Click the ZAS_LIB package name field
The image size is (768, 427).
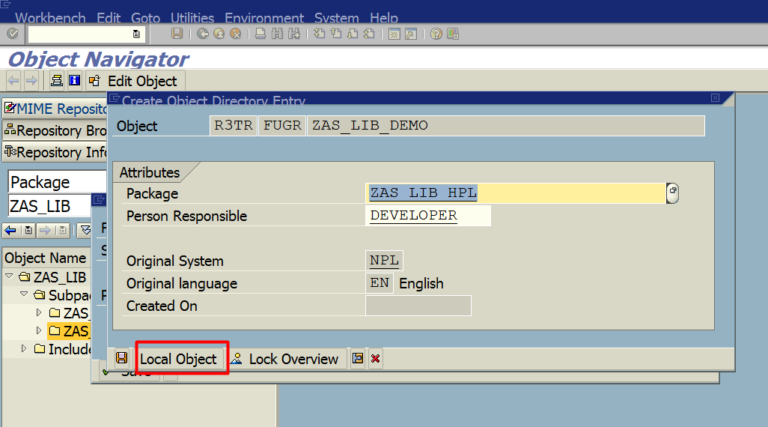coord(49,206)
